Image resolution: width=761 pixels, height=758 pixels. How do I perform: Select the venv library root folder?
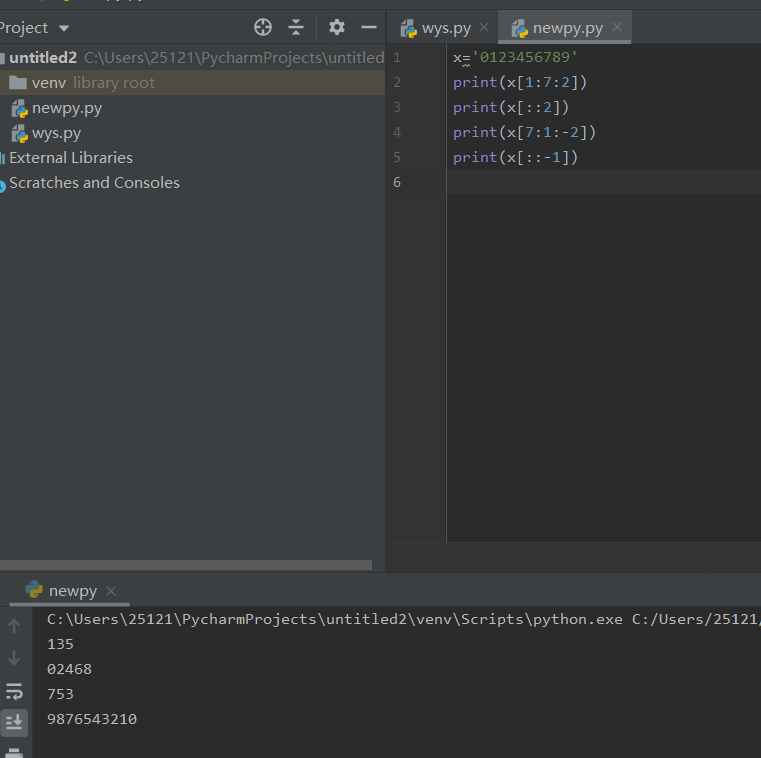[49, 83]
